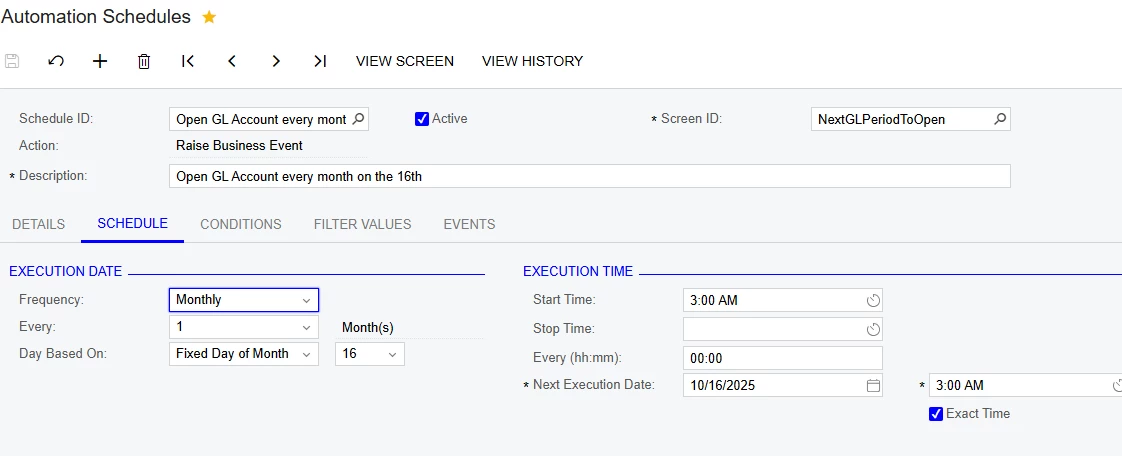This screenshot has height=456, width=1122.
Task: Uncheck the Exact Time checkbox
Action: [x=936, y=414]
